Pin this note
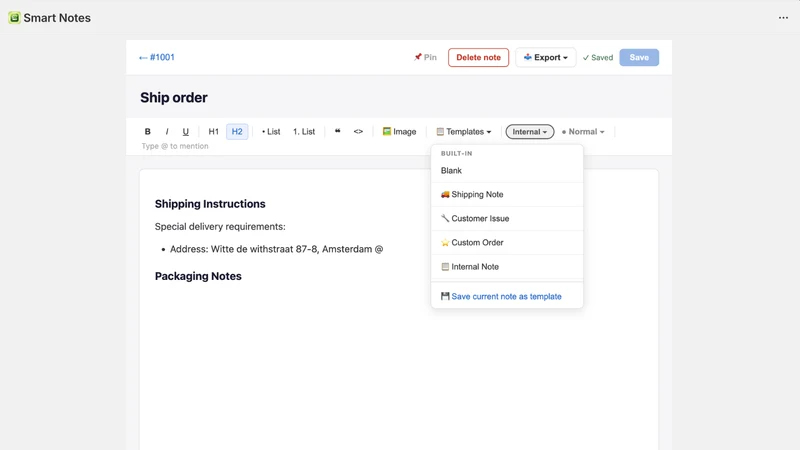Image resolution: width=800 pixels, height=450 pixels. coord(425,57)
